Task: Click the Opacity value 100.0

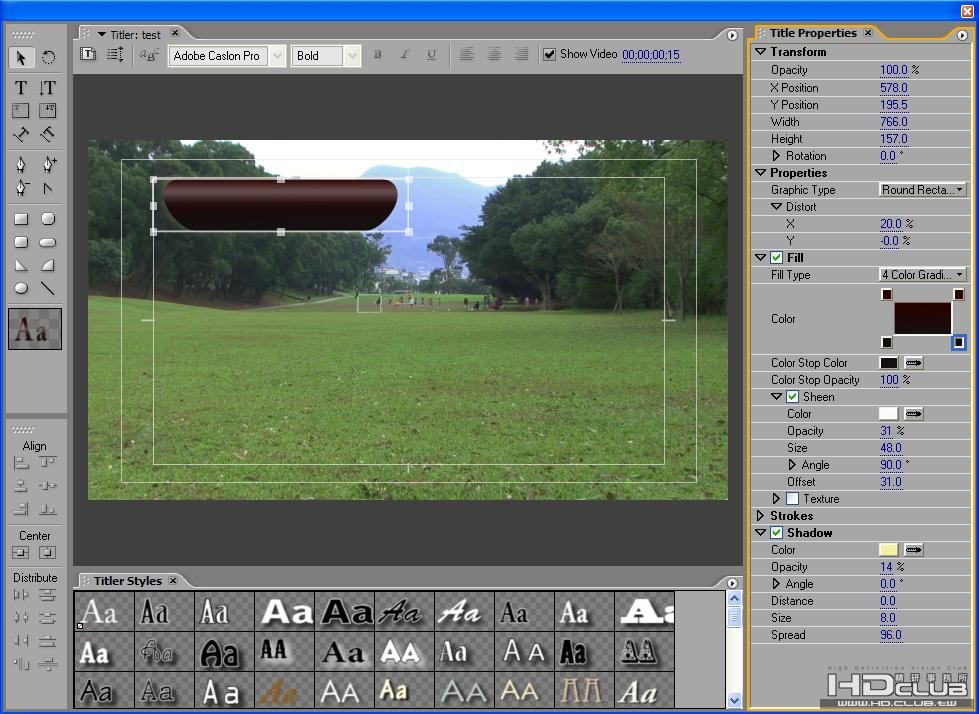Action: (893, 70)
